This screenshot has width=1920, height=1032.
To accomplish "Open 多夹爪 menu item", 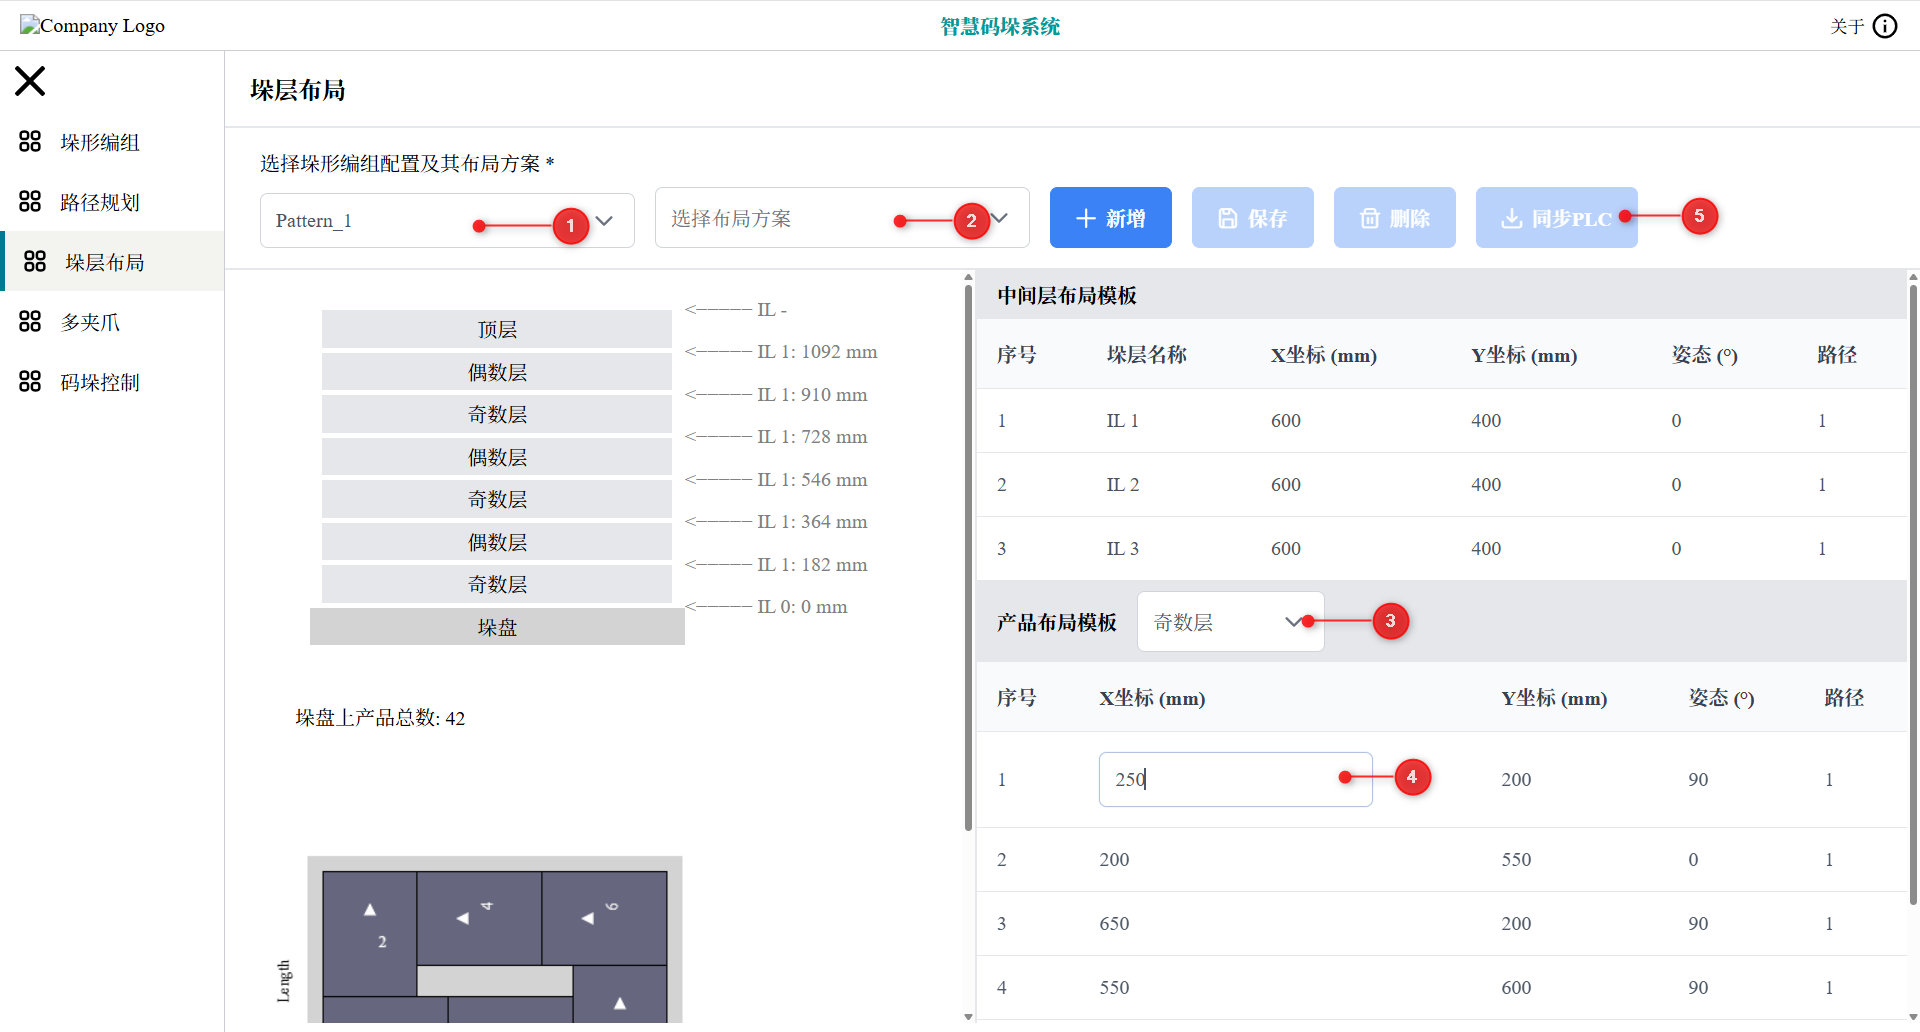I will click(112, 322).
